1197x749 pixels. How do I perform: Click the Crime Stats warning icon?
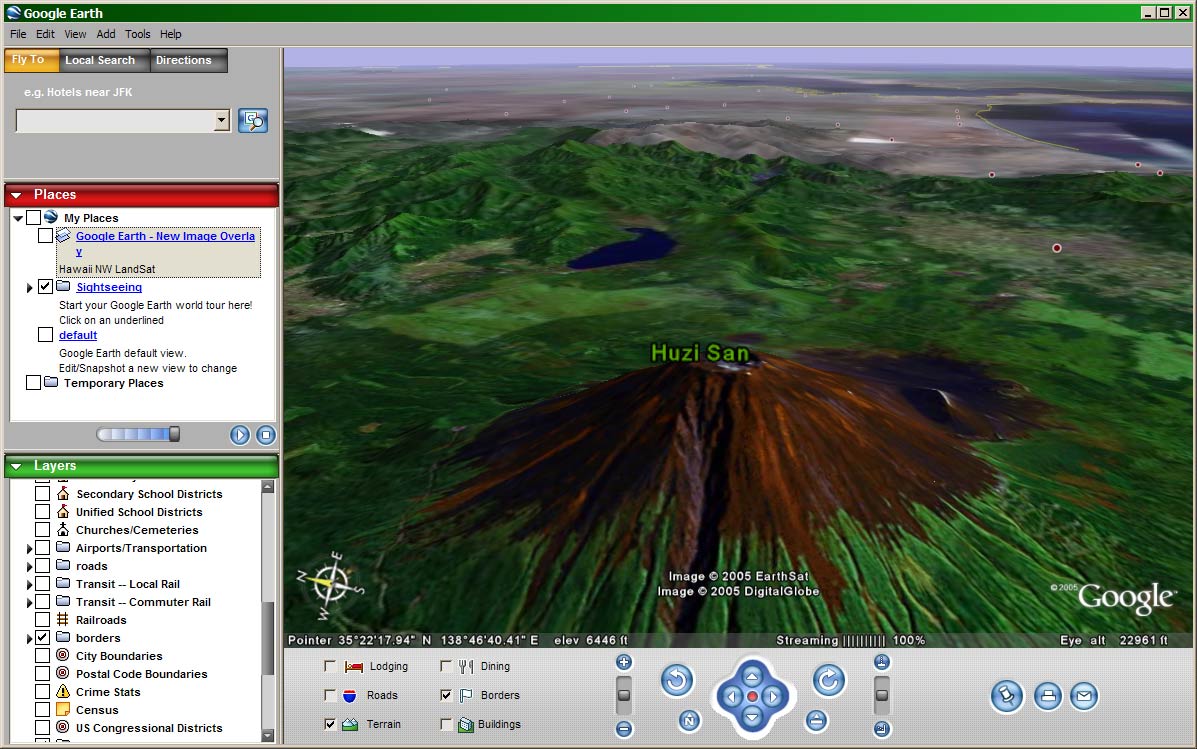pyautogui.click(x=63, y=692)
